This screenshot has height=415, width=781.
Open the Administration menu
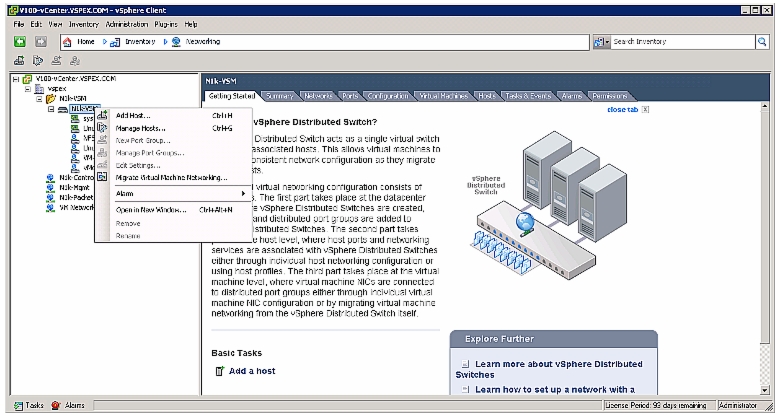(x=127, y=24)
